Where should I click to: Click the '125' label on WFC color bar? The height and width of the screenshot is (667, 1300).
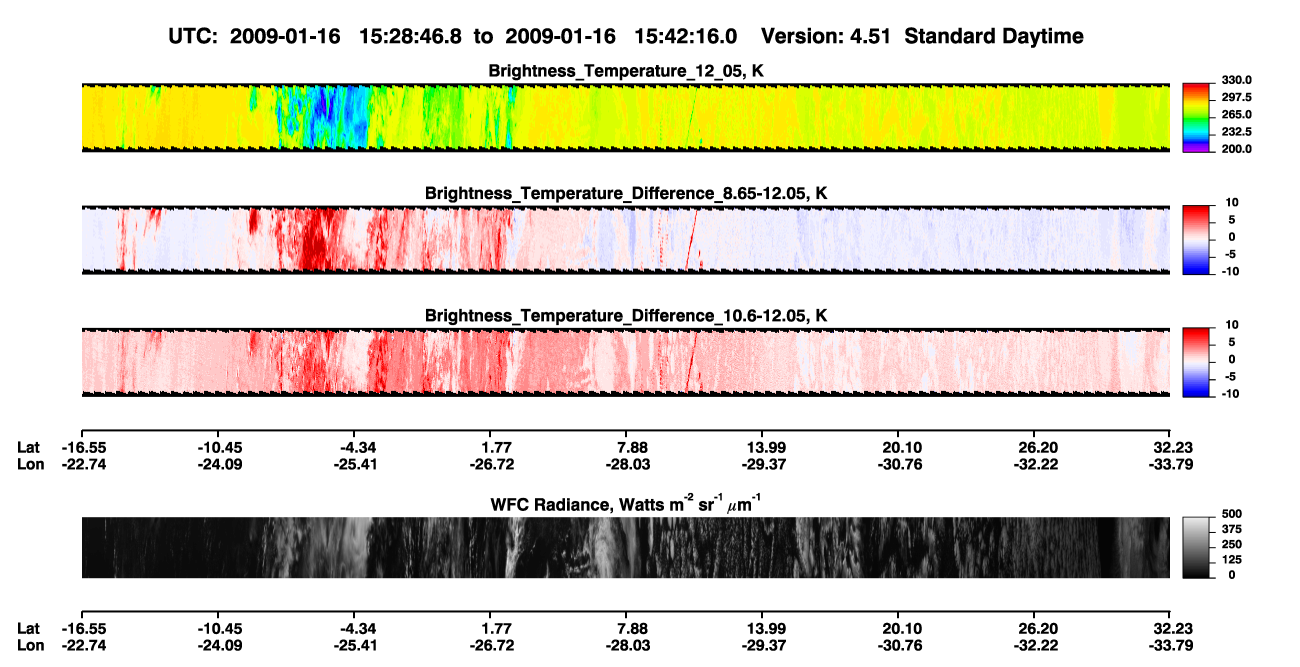coord(1232,560)
